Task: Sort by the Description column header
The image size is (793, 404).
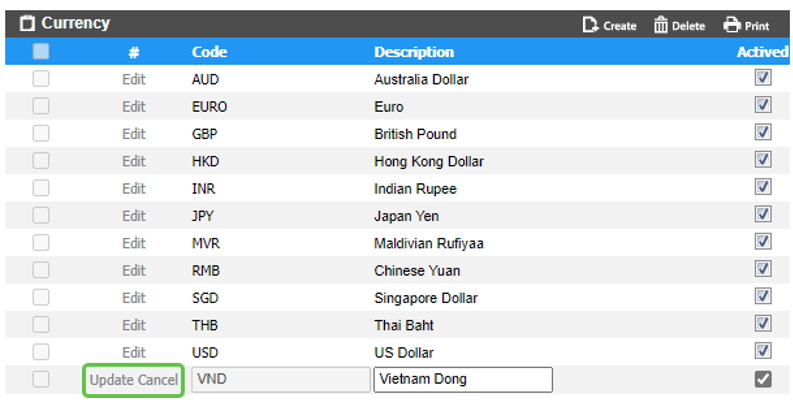Action: click(x=414, y=52)
